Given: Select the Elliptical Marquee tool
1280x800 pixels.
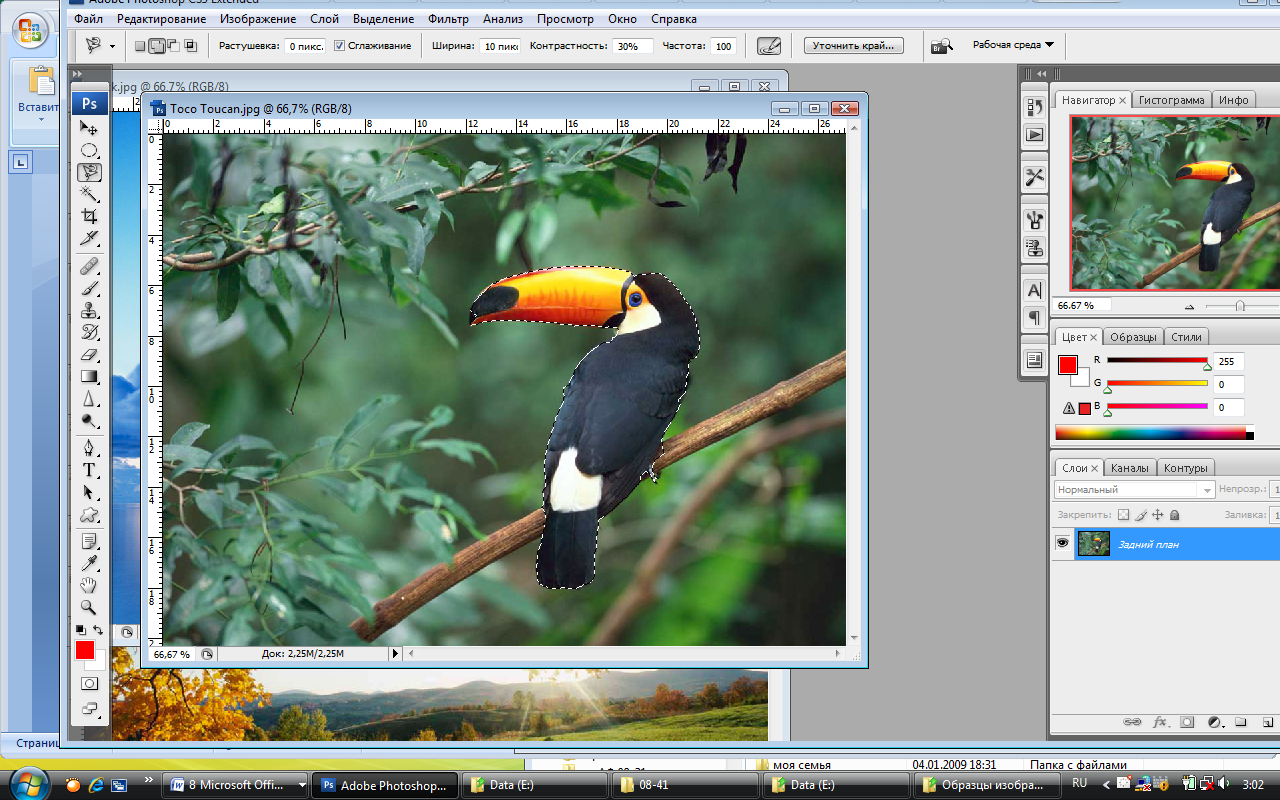Looking at the screenshot, I should (89, 150).
